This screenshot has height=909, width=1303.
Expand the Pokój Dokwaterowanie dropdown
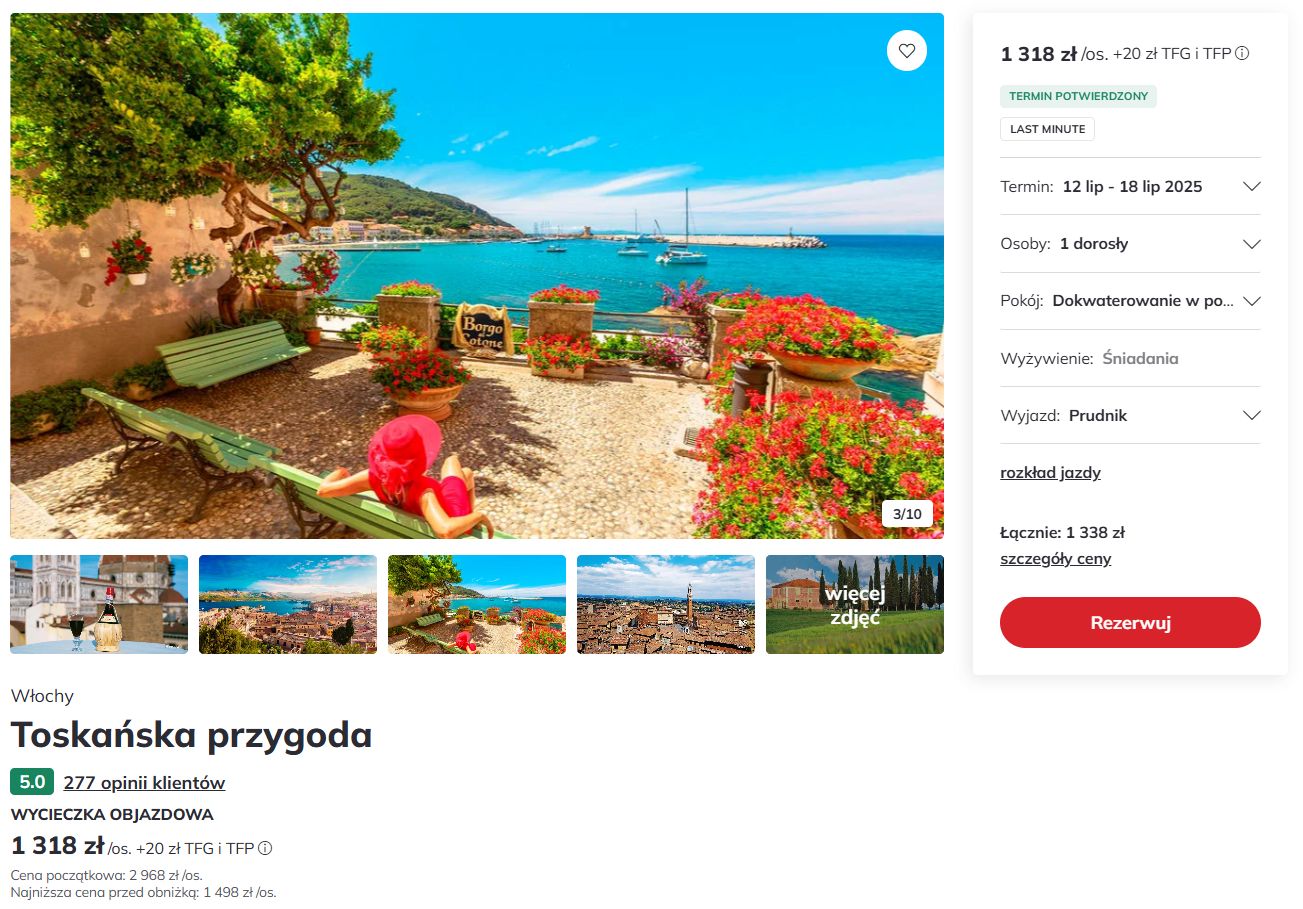click(x=1130, y=301)
